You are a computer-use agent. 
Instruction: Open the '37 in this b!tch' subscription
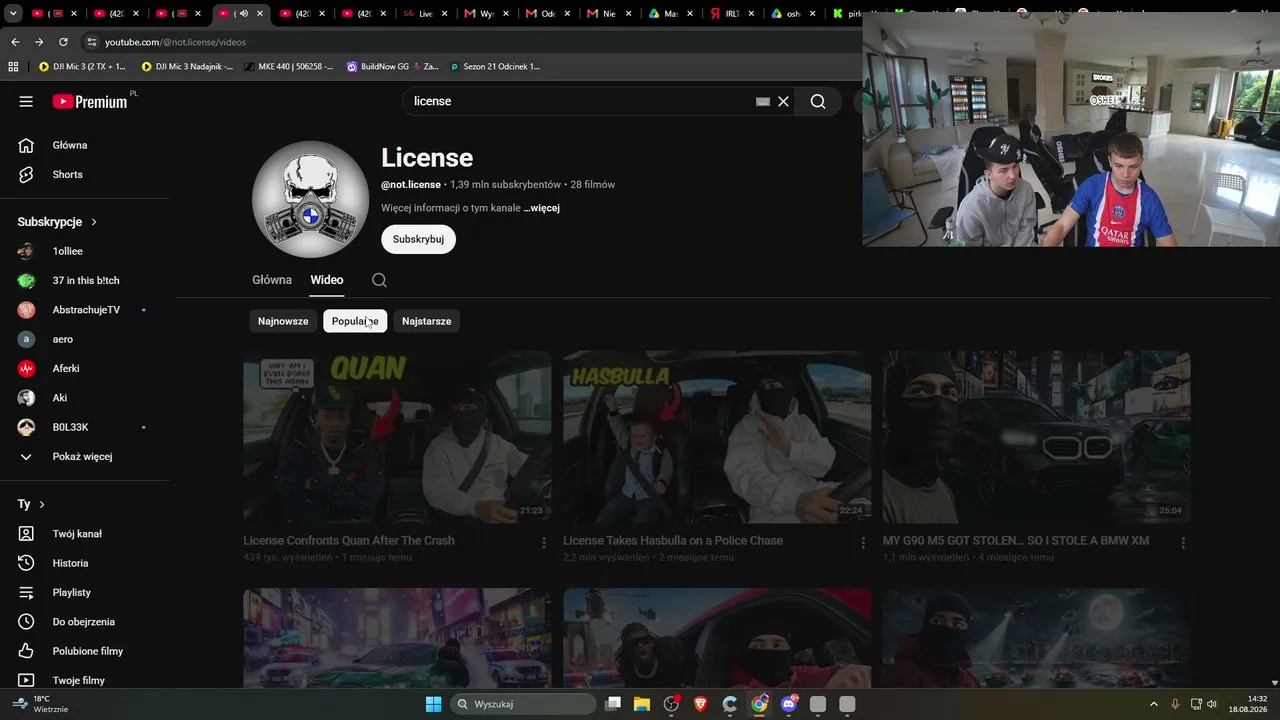pos(84,280)
